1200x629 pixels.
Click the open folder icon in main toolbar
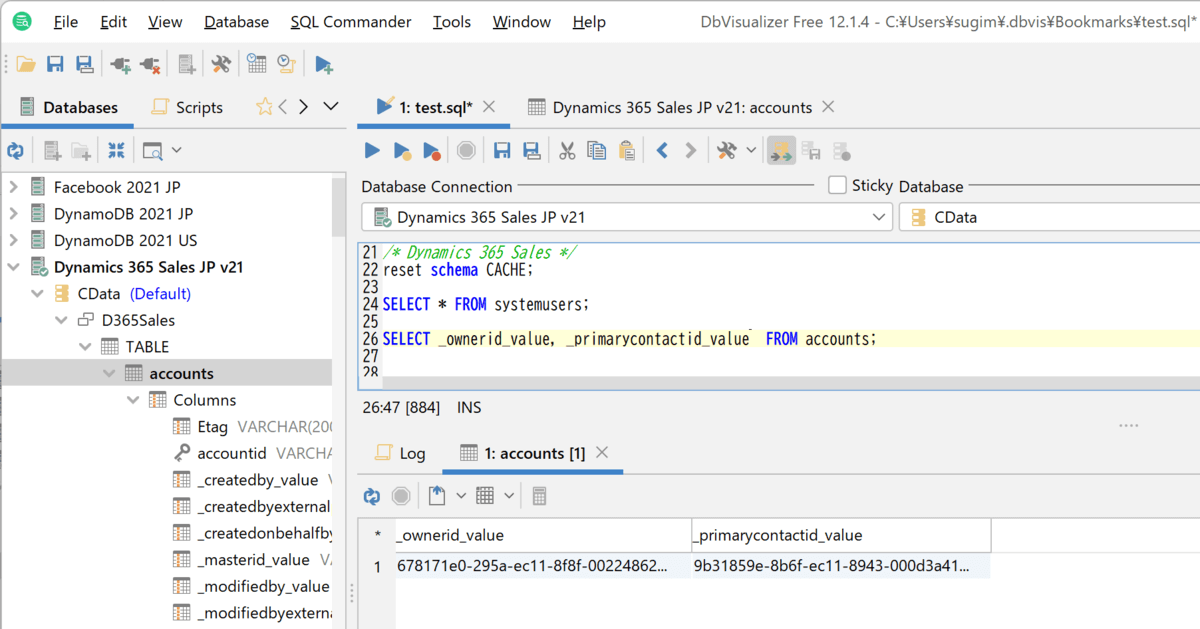26,65
